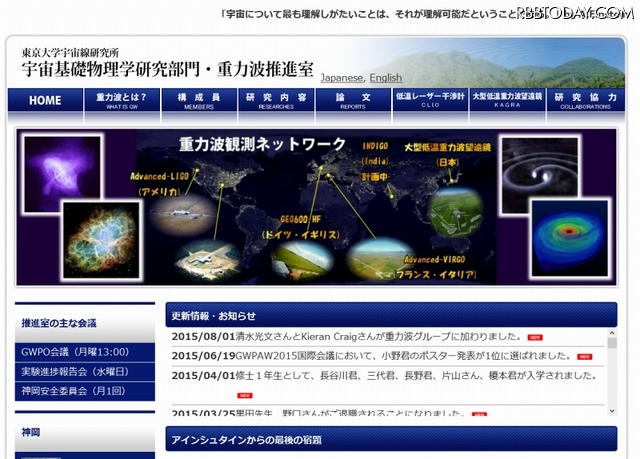Click NEW badge beside 2015/06/19 entry

(x=584, y=357)
